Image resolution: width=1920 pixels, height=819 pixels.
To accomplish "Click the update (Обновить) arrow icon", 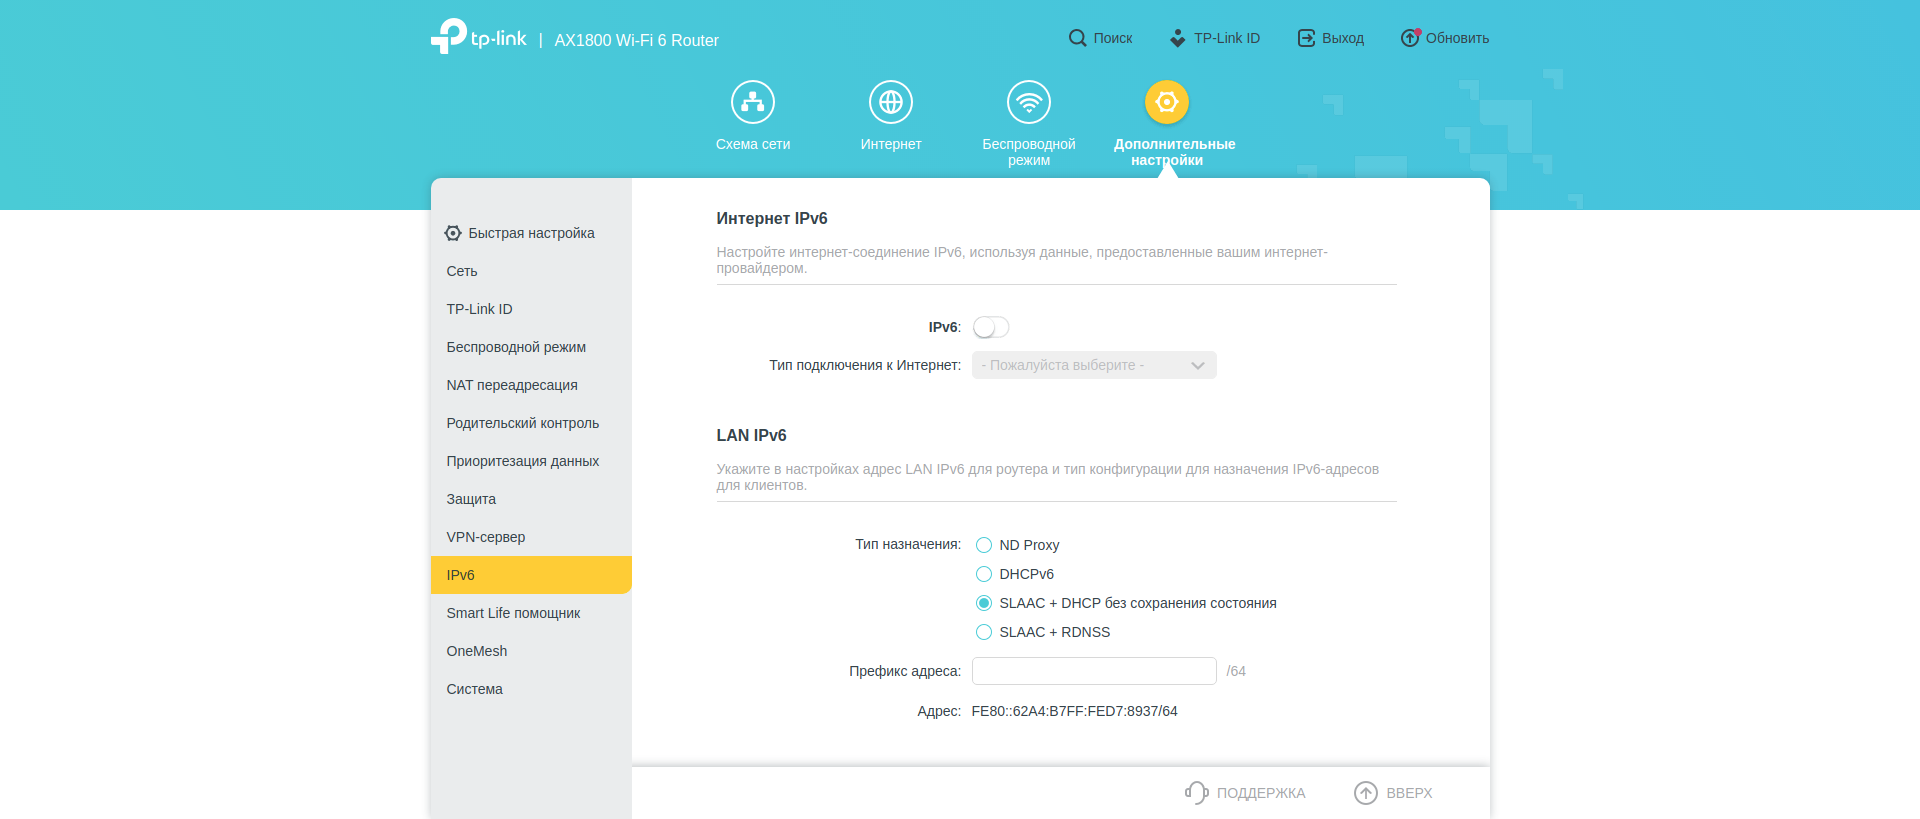I will (x=1409, y=38).
